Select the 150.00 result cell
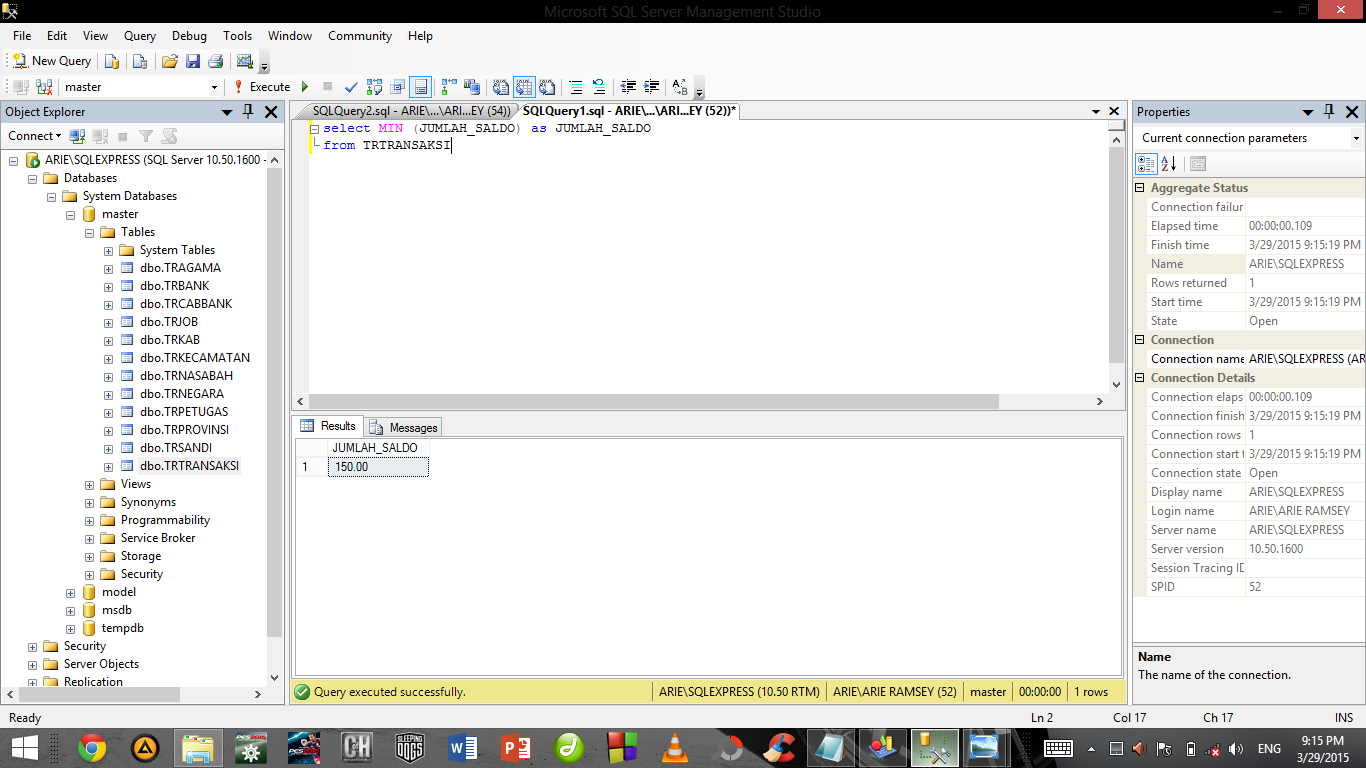1366x768 pixels. click(378, 467)
